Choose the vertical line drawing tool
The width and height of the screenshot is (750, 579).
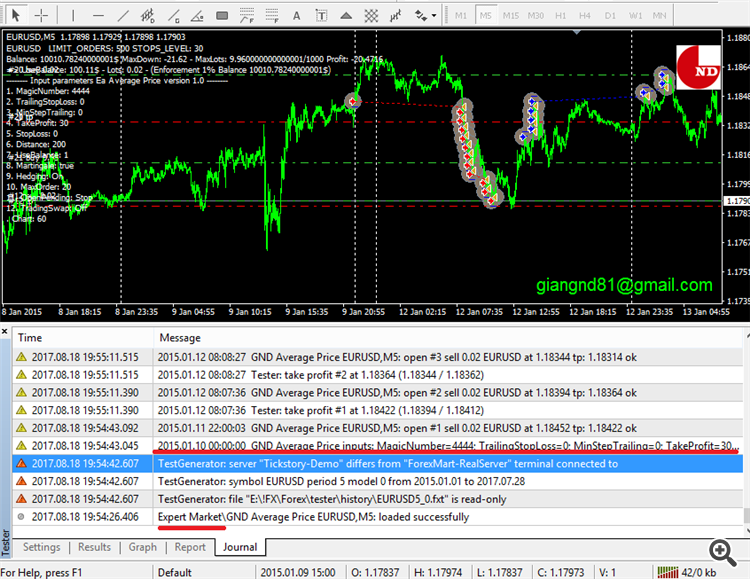pos(73,16)
